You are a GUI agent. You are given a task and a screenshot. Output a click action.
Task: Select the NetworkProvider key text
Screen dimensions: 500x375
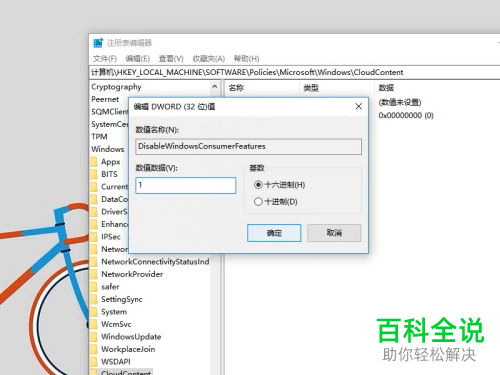132,274
